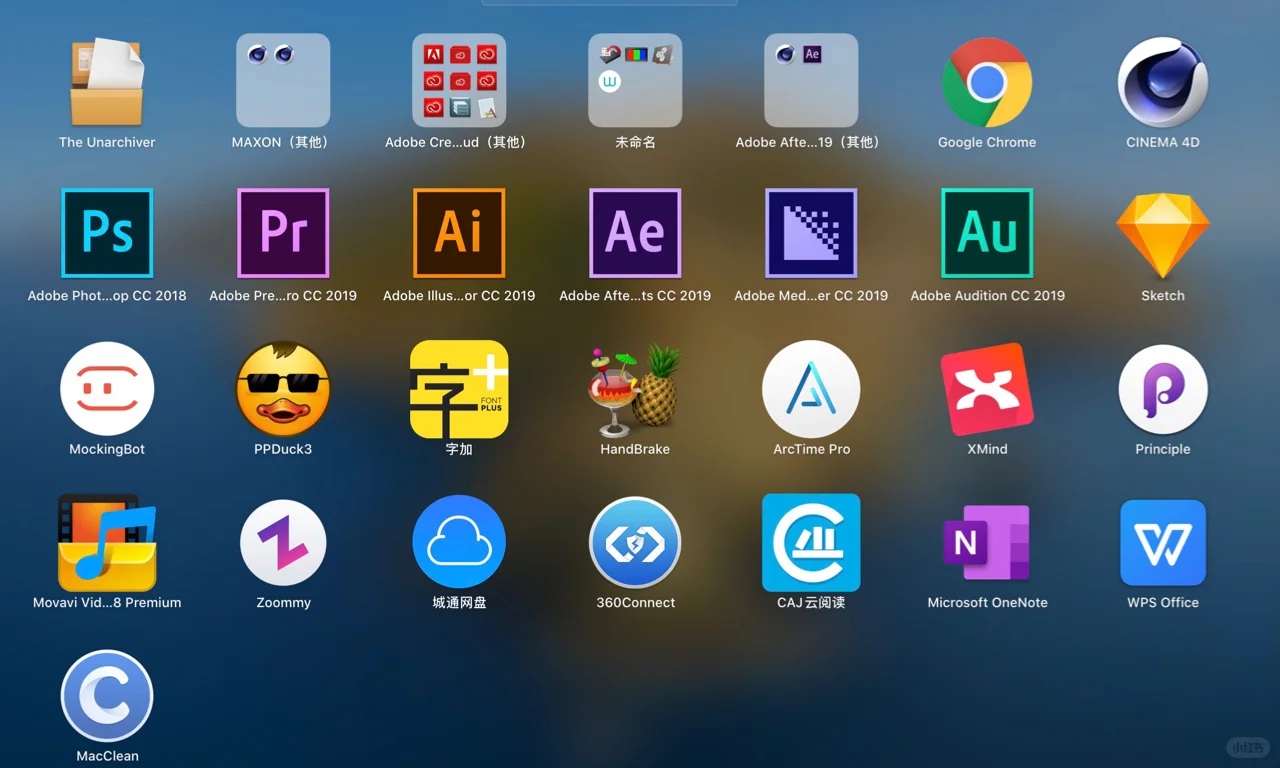The height and width of the screenshot is (768, 1280).
Task: Open the Adobe After Effects 19（其他） folder icon
Action: (811, 80)
